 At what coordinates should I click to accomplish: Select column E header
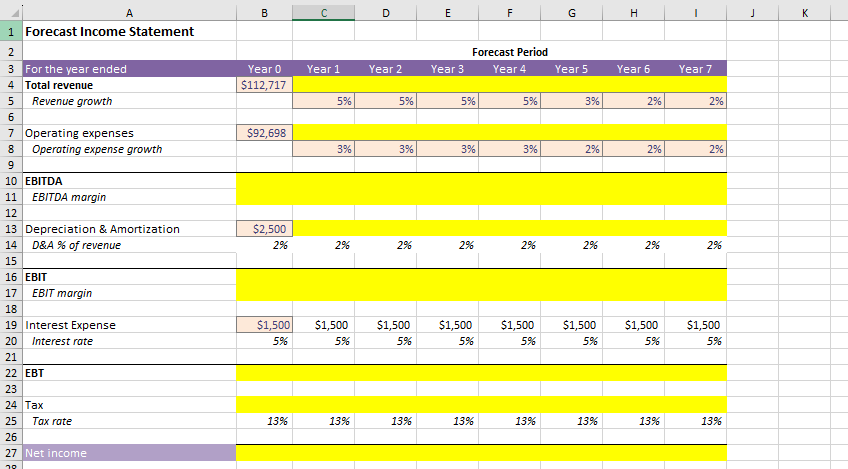[x=448, y=13]
